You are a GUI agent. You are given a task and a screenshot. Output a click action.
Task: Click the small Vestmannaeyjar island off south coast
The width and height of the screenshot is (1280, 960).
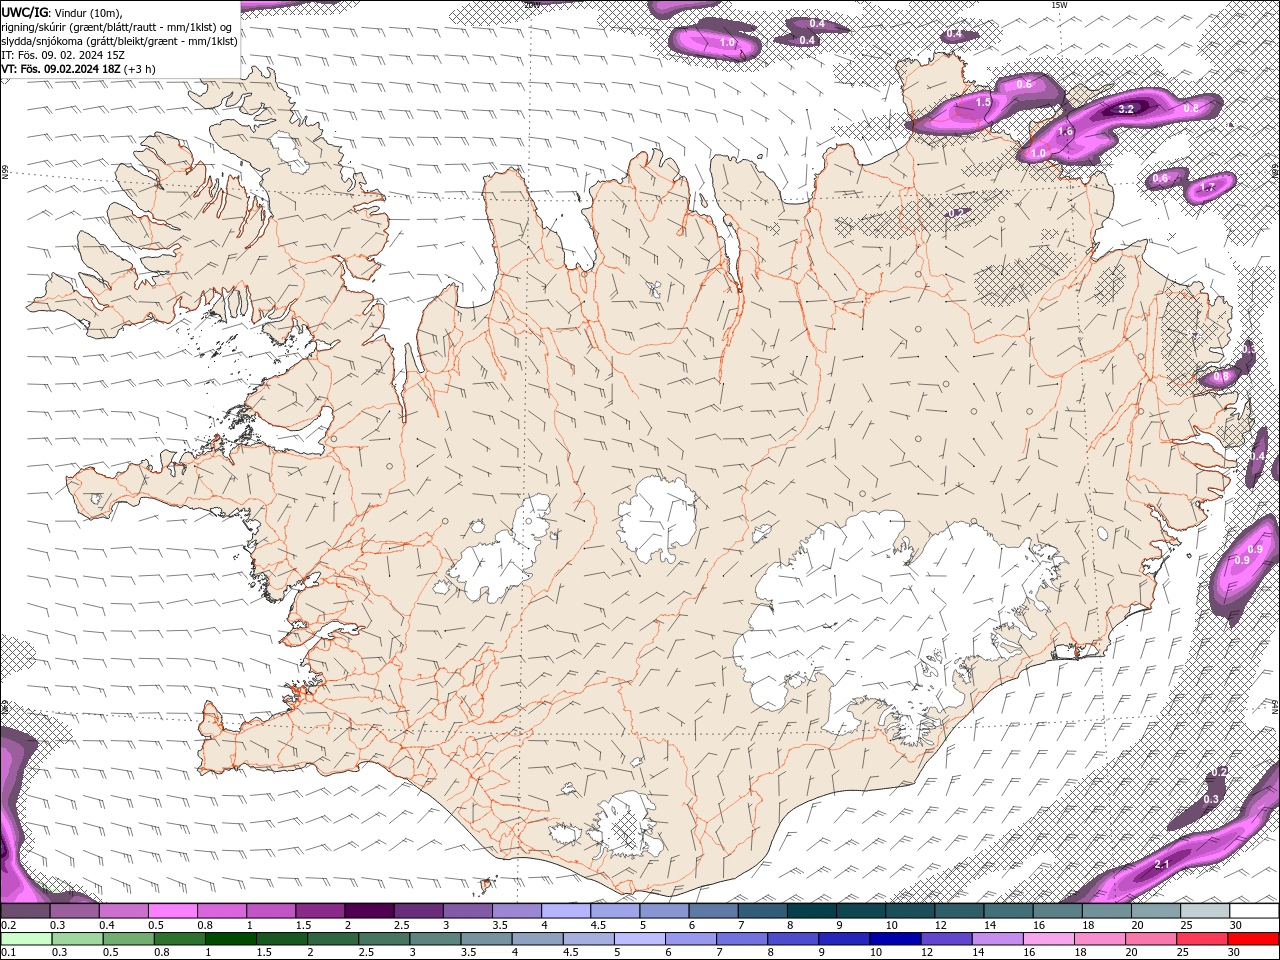pyautogui.click(x=488, y=884)
